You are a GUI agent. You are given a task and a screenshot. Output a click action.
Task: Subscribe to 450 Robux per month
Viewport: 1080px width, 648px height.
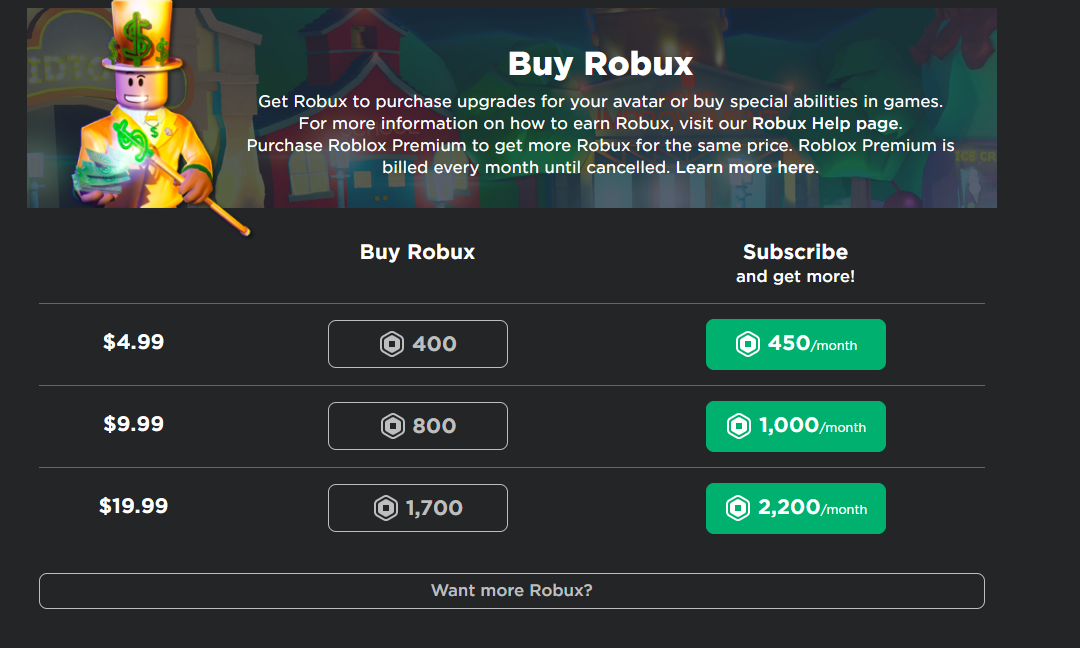point(796,344)
